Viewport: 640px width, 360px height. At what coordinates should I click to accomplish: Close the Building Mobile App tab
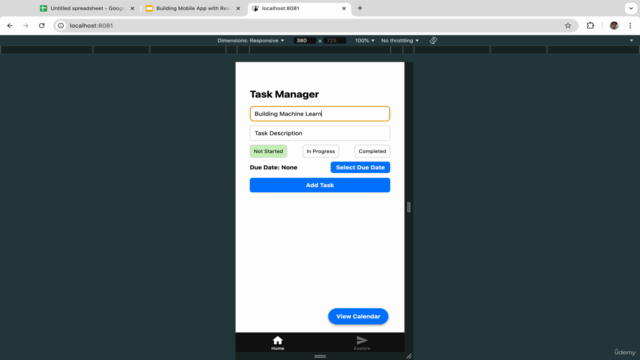click(x=238, y=8)
